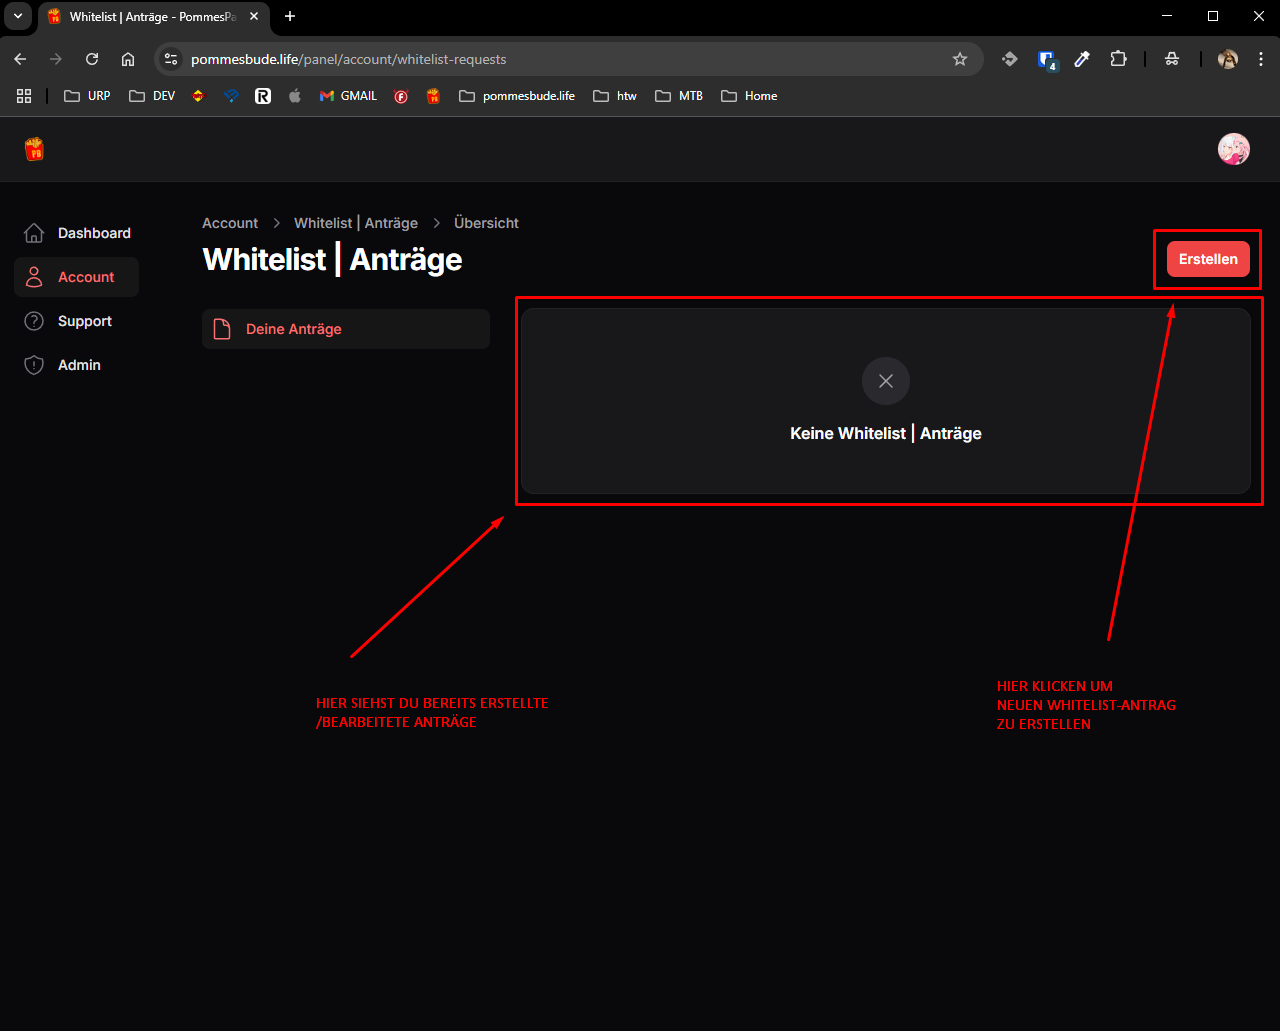This screenshot has width=1280, height=1031.
Task: Bookmark this page with the star icon
Action: click(960, 59)
